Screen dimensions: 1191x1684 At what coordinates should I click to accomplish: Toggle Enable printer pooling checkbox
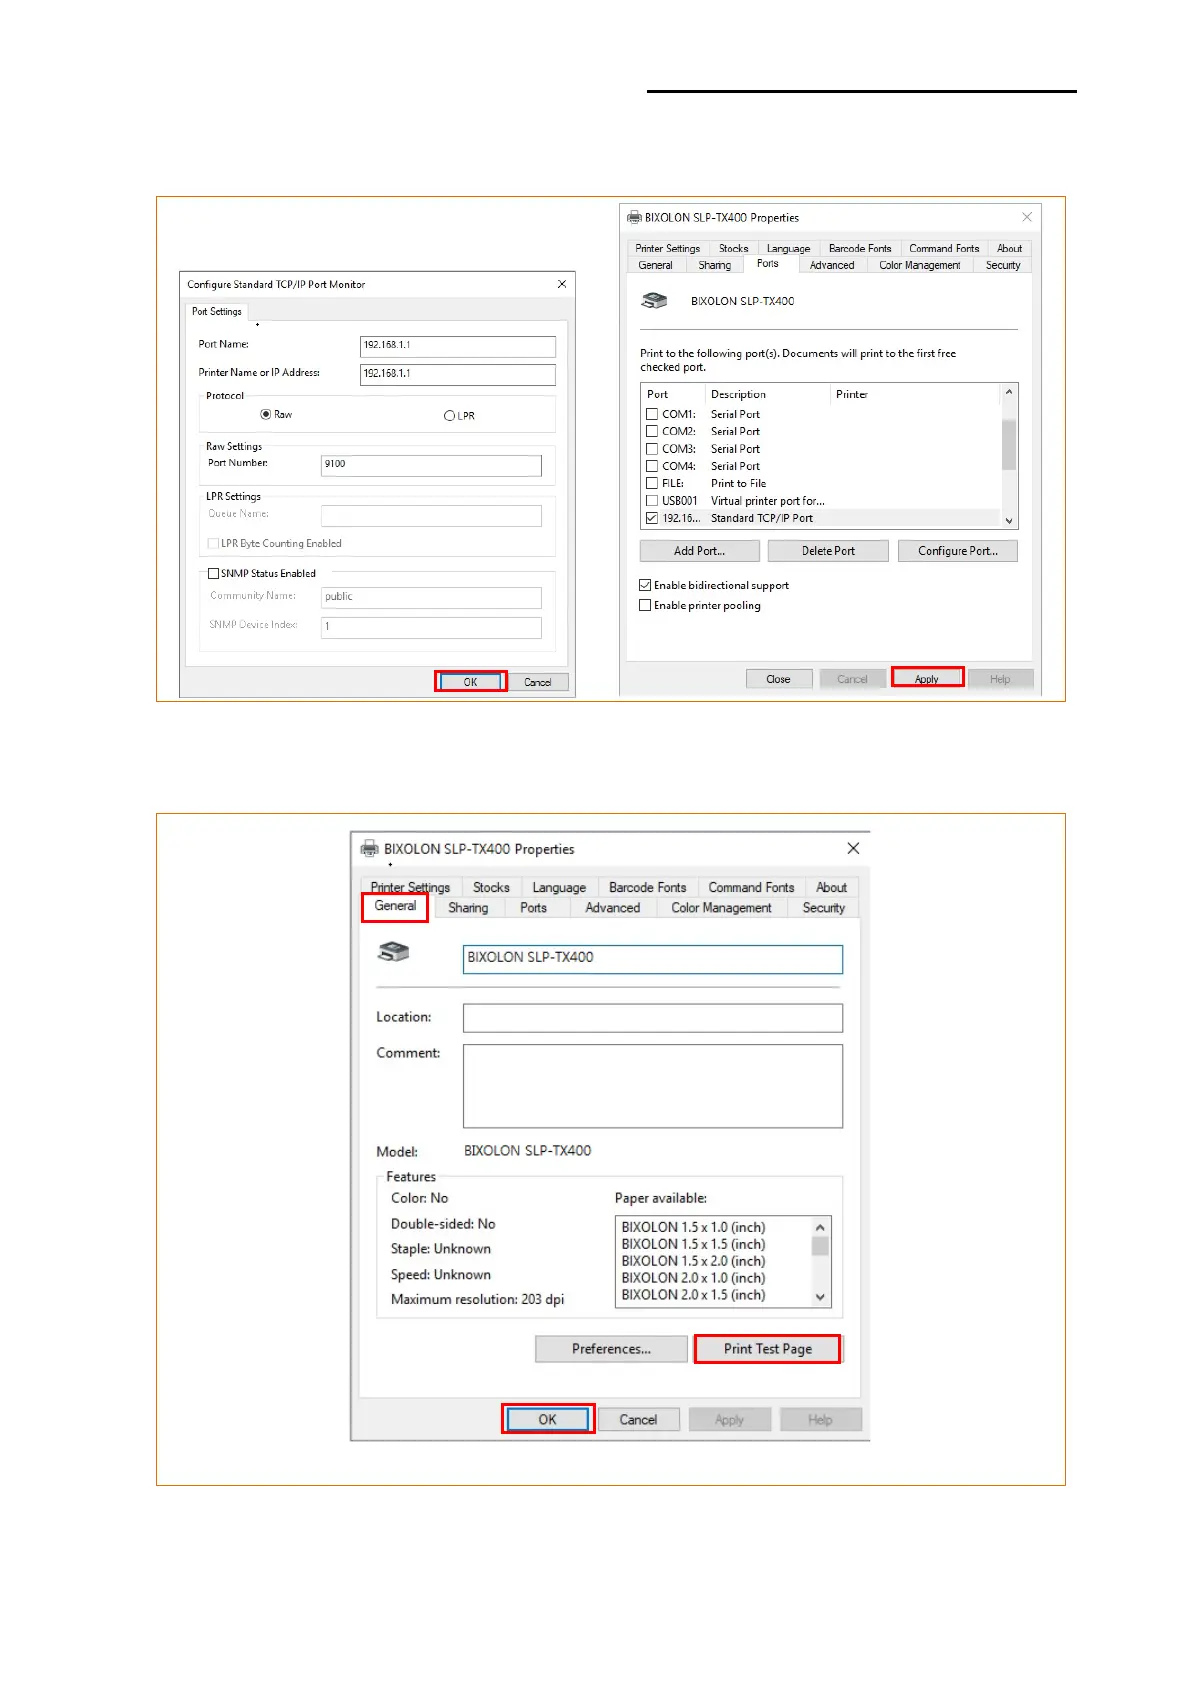tap(645, 606)
